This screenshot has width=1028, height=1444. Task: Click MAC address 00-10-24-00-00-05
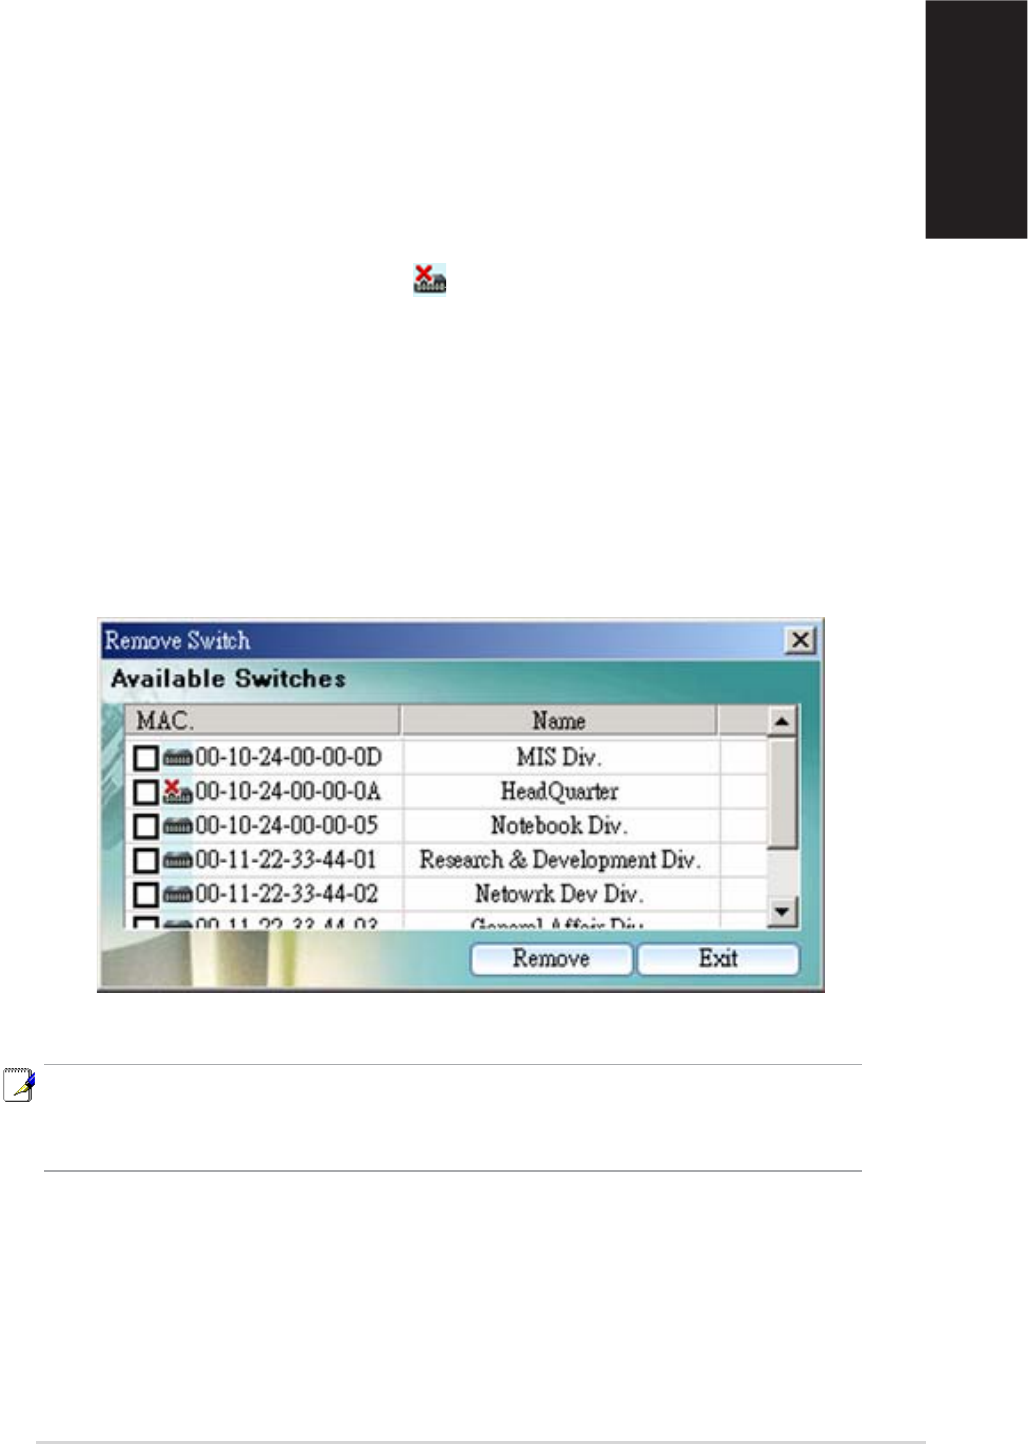coord(287,826)
